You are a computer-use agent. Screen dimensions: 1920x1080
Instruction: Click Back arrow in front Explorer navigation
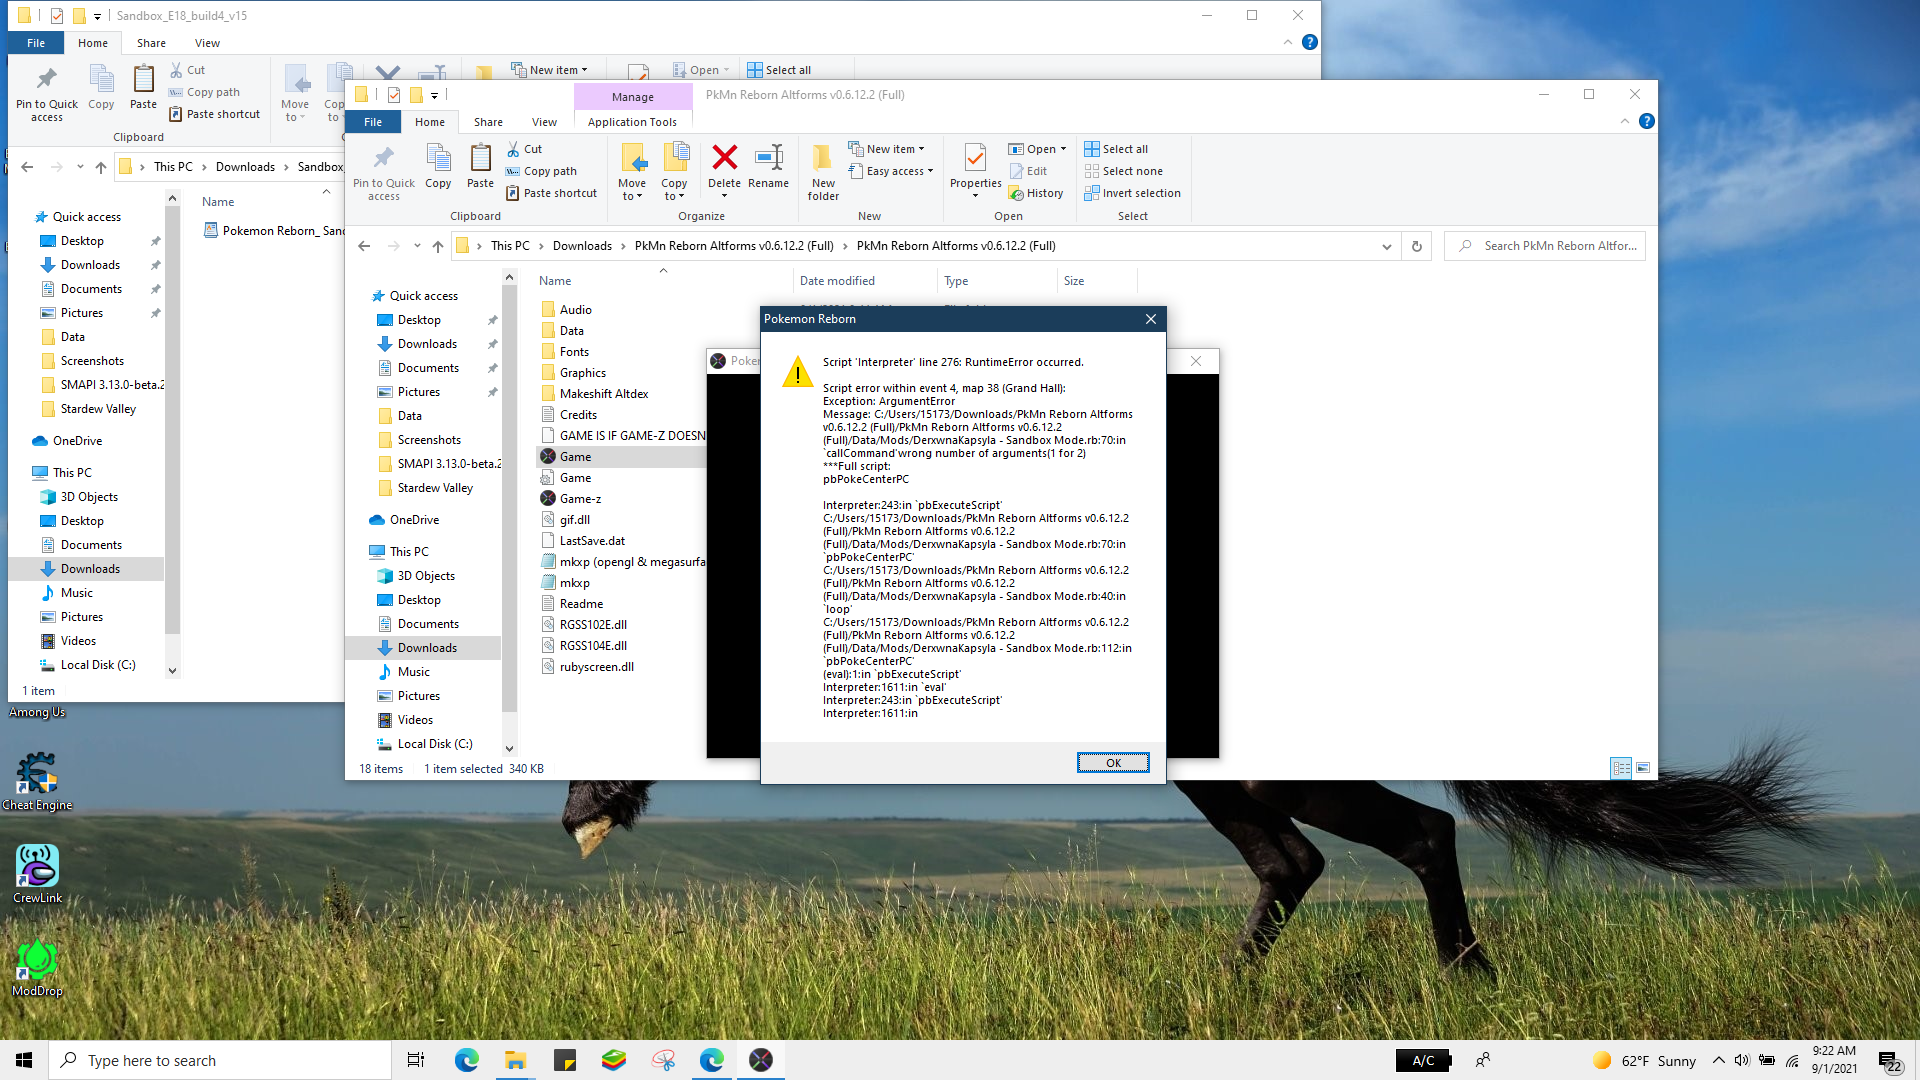pyautogui.click(x=364, y=246)
